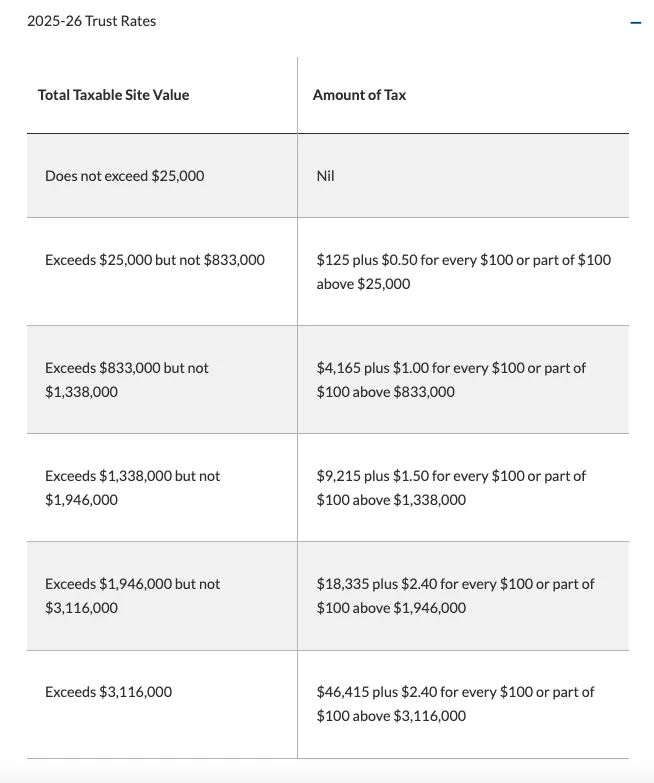Image resolution: width=654 pixels, height=783 pixels.
Task: Select the 'Does not exceed $25,000' cell
Action: click(x=124, y=176)
